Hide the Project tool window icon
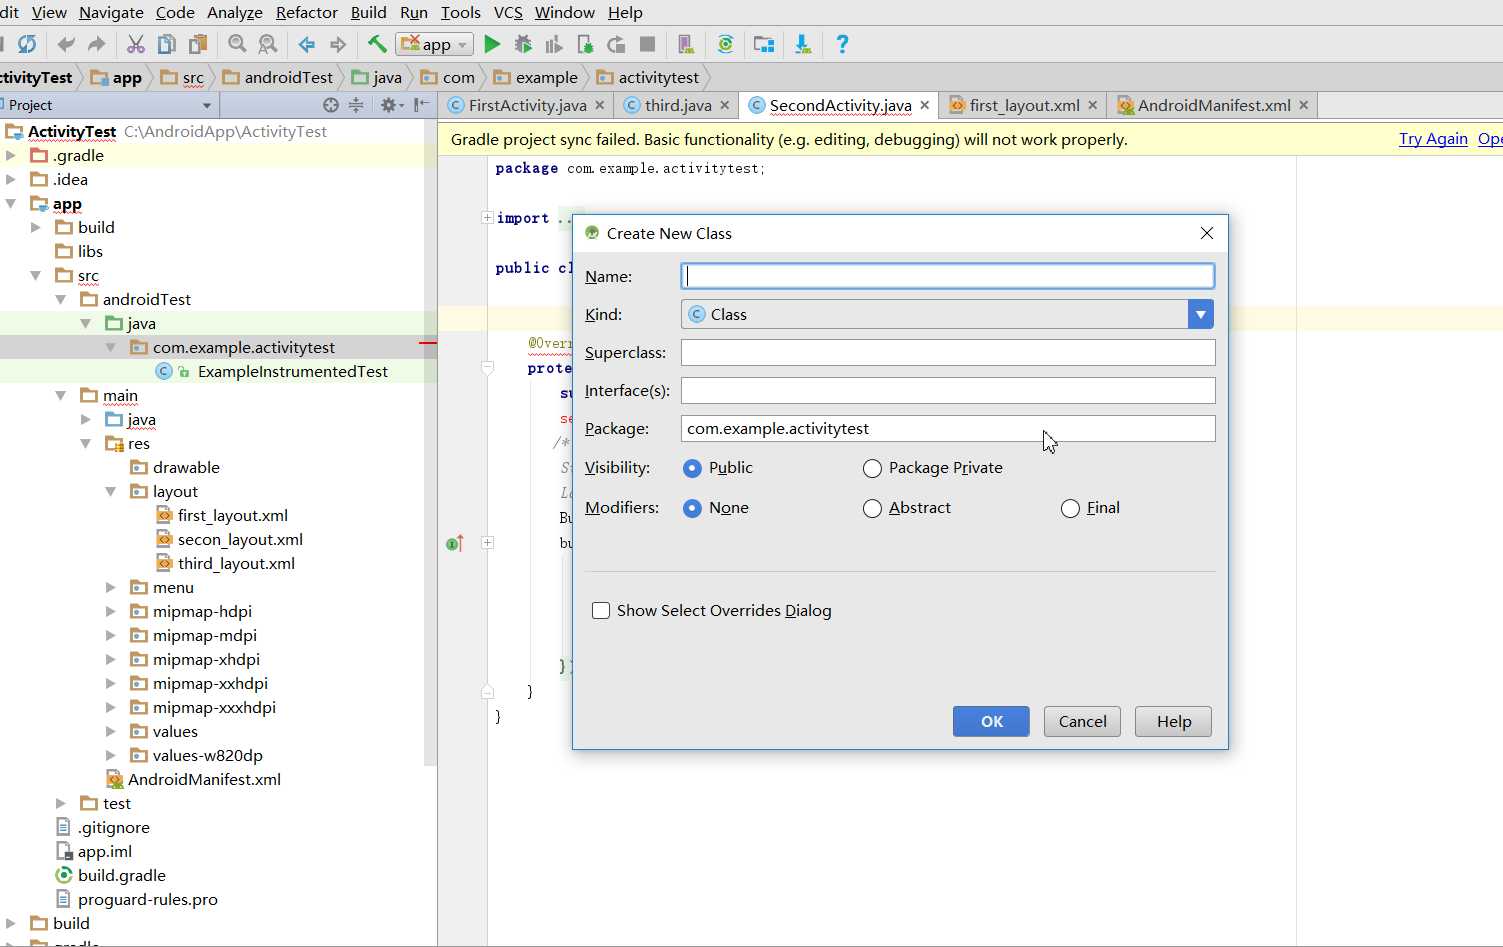The height and width of the screenshot is (947, 1503). click(422, 105)
